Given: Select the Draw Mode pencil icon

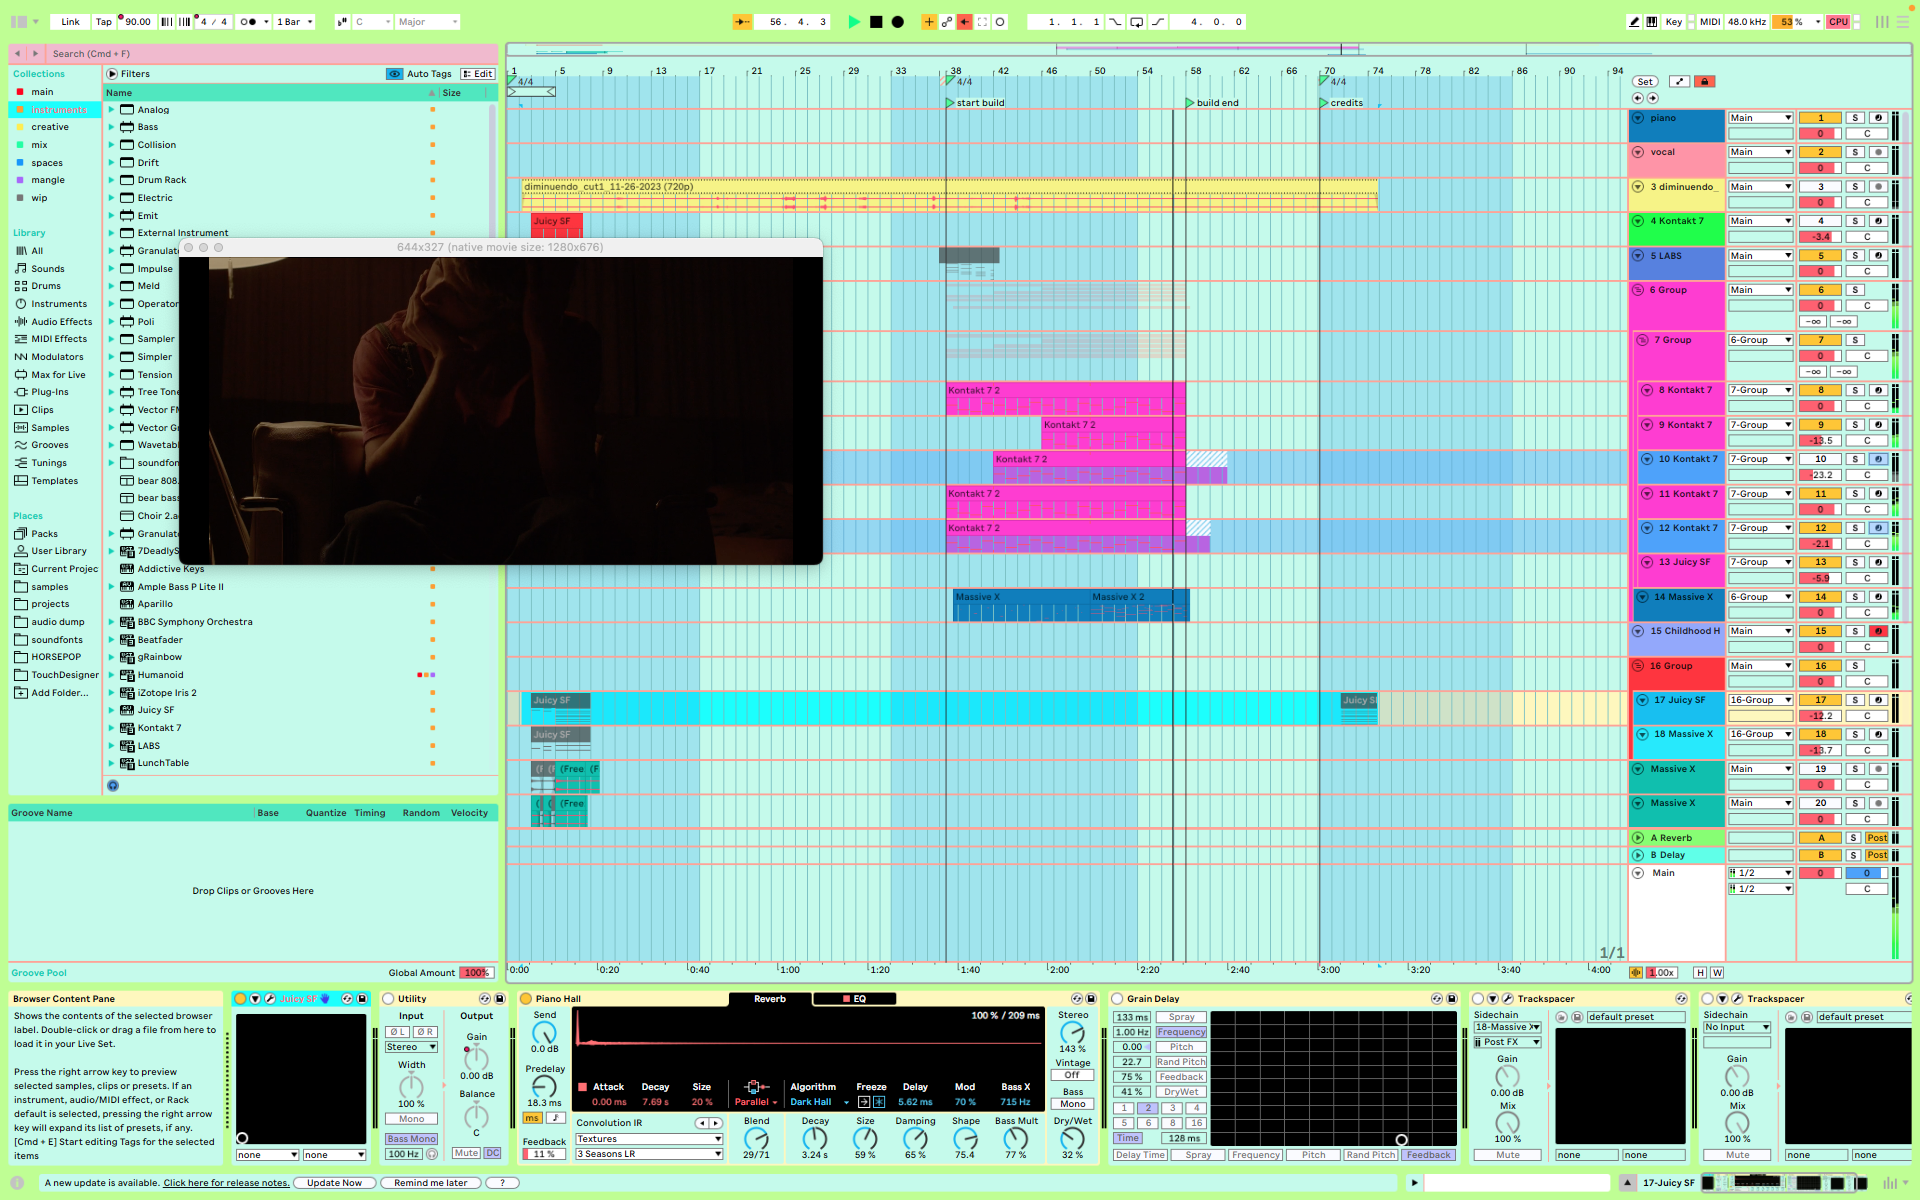Looking at the screenshot, I should click(x=1632, y=21).
